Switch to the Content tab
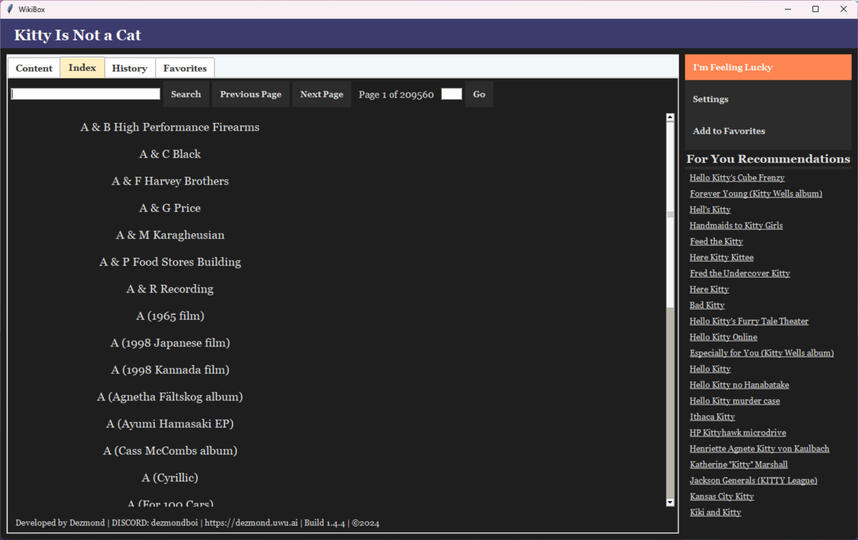This screenshot has width=858, height=540. [34, 68]
